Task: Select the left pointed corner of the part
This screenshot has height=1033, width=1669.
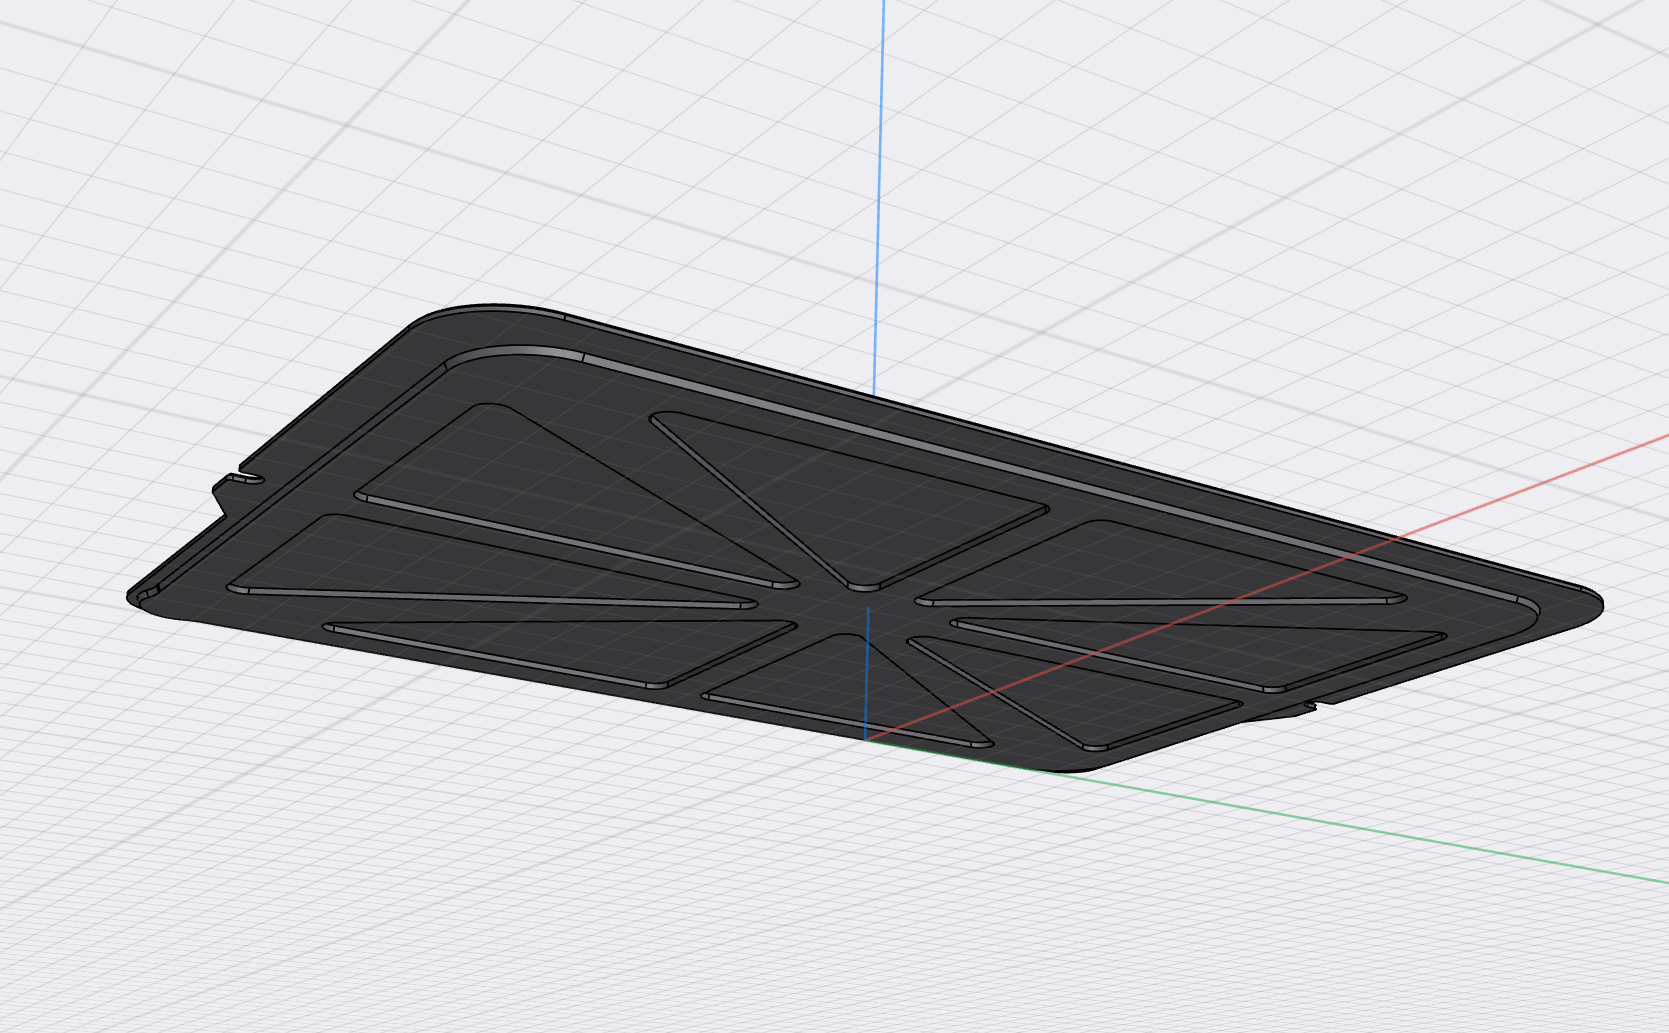Action: [x=145, y=595]
